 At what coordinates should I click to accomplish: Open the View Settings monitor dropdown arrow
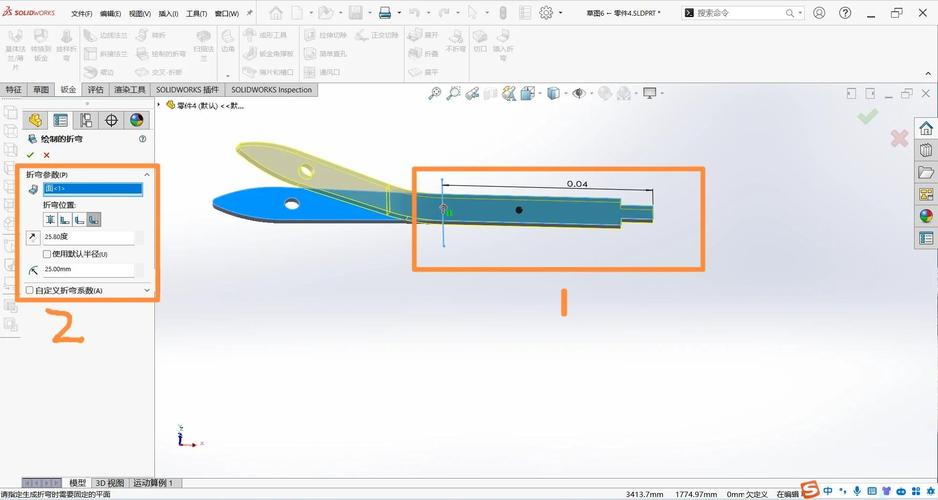click(662, 93)
